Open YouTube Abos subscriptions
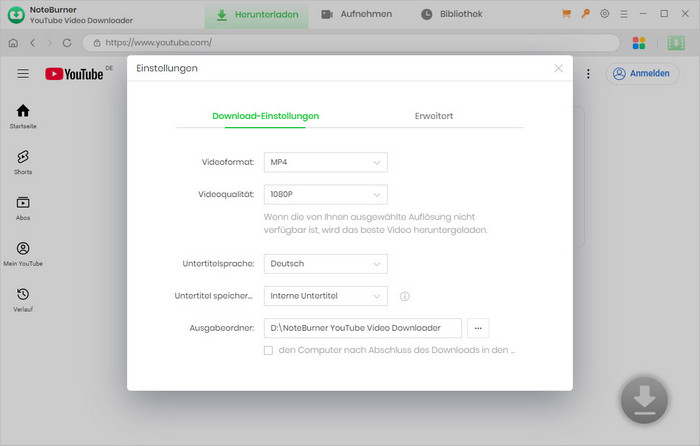This screenshot has height=446, width=700. click(23, 208)
